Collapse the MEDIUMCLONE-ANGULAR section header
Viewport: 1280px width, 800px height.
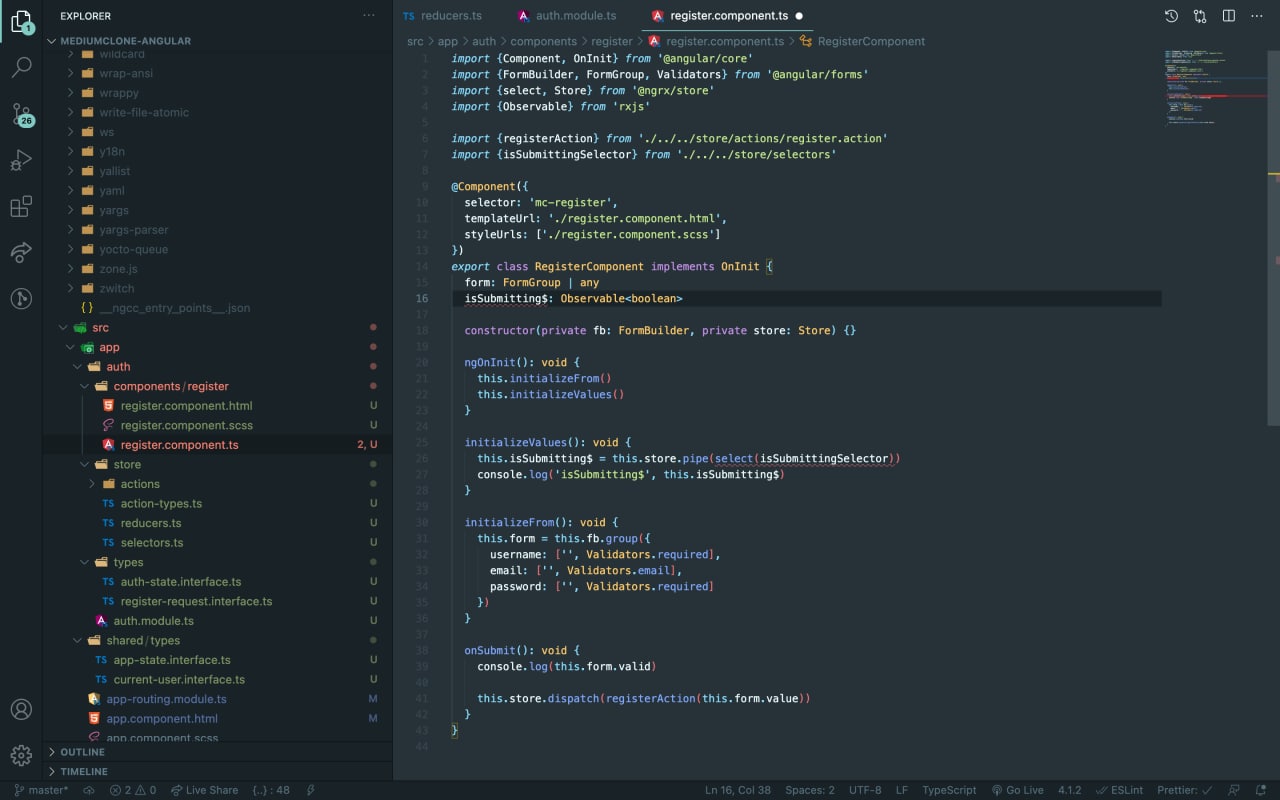point(218,41)
